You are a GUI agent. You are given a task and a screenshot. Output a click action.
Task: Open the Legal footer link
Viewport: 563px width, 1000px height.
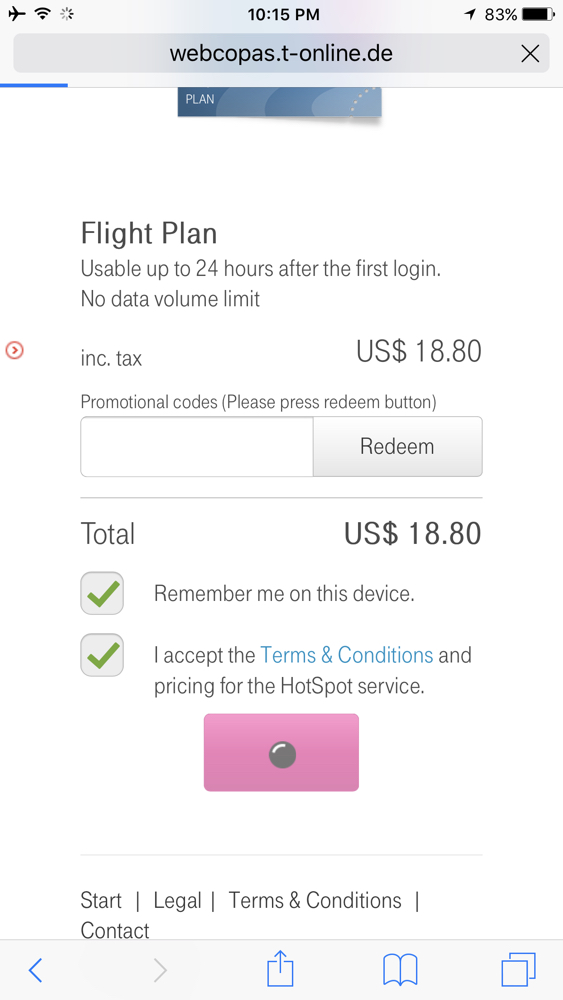coord(177,901)
